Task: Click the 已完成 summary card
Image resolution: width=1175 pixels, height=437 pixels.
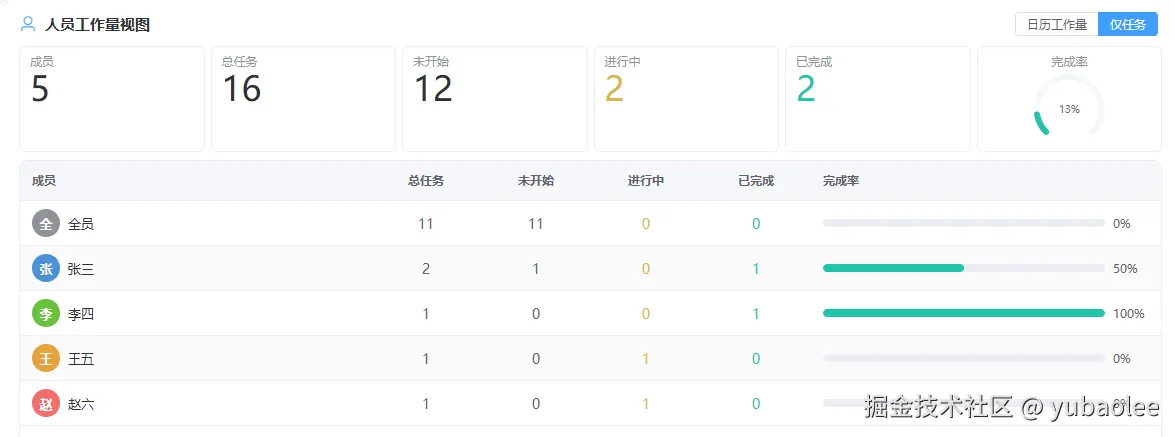Action: click(x=877, y=99)
